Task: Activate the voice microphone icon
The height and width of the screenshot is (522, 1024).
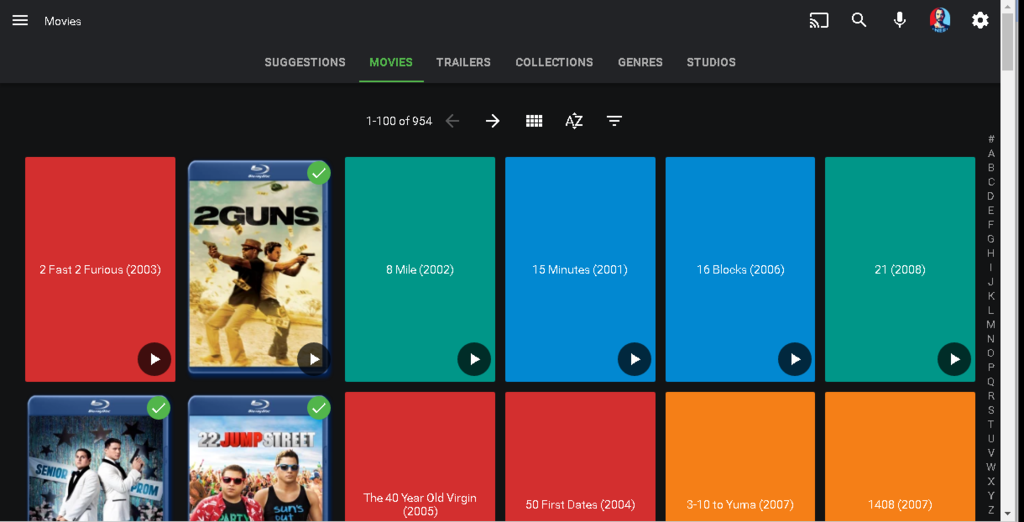Action: [899, 21]
